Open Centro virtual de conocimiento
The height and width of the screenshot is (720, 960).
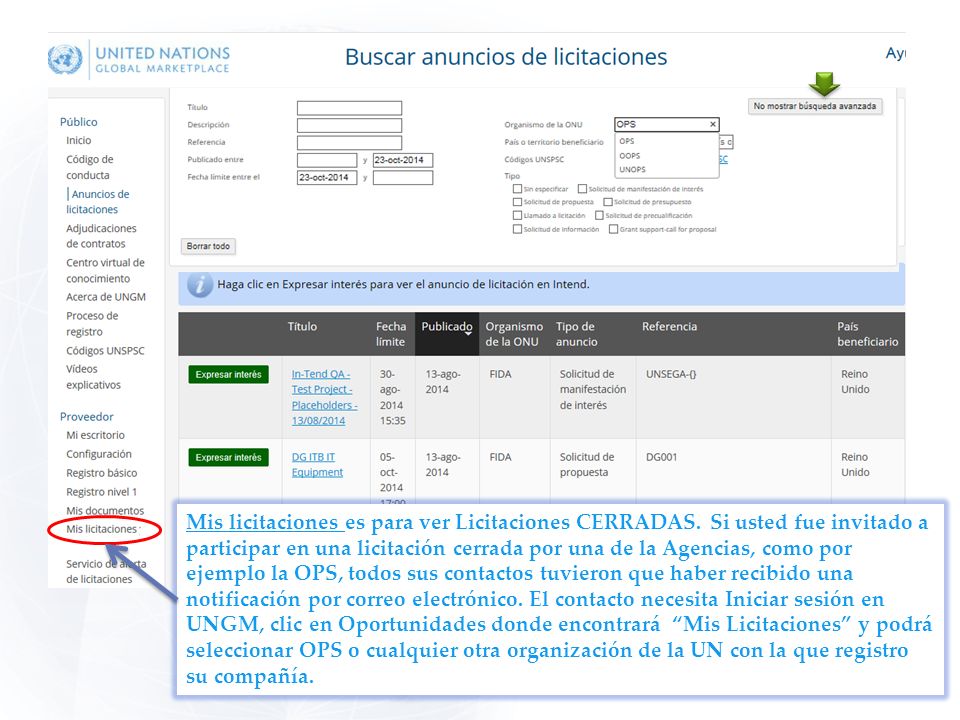click(x=105, y=270)
